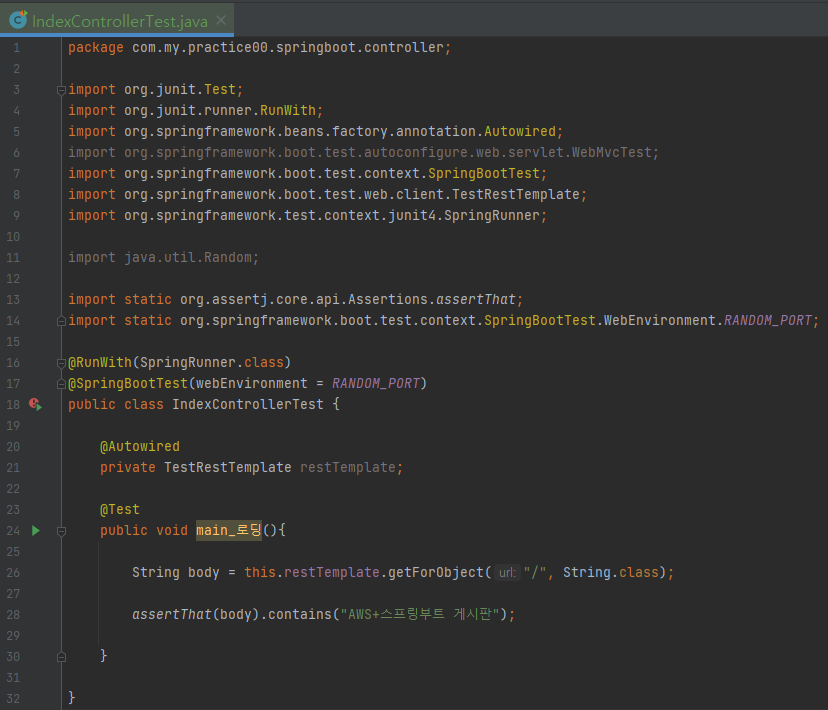Click RANDOM_PORT in the SpringBootTest annotation
This screenshot has height=710, width=828.
click(x=375, y=383)
